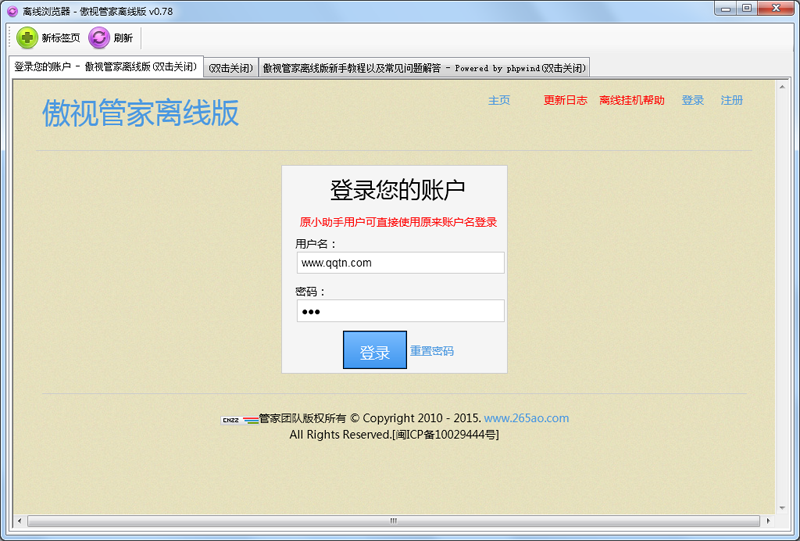The width and height of the screenshot is (800, 541).
Task: Focus the 密码 password field
Action: [x=400, y=311]
